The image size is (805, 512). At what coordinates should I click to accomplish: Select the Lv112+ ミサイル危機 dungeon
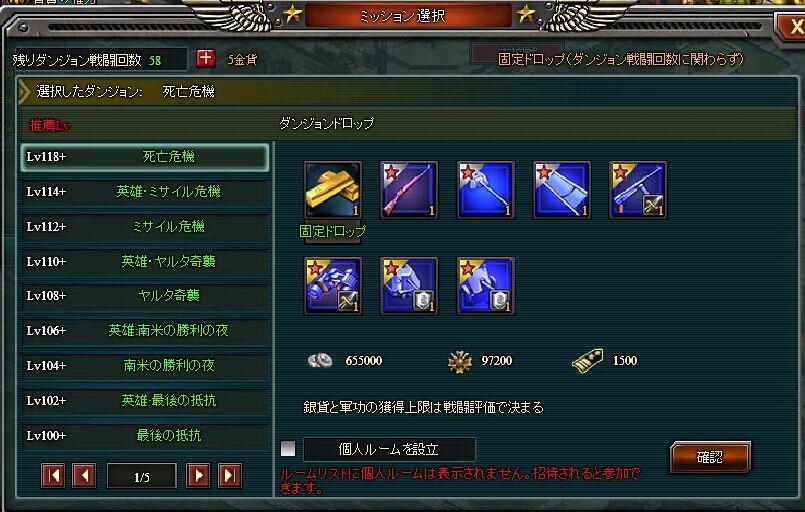pyautogui.click(x=145, y=226)
